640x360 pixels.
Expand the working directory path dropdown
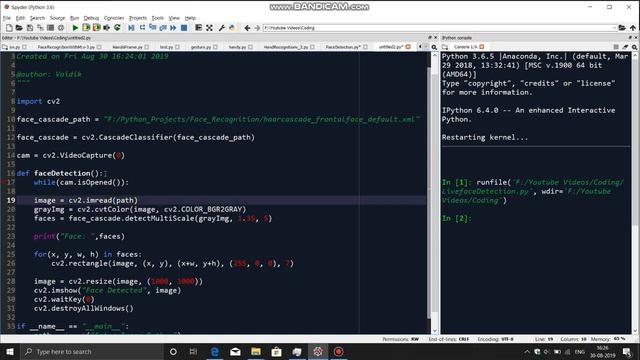click(614, 28)
